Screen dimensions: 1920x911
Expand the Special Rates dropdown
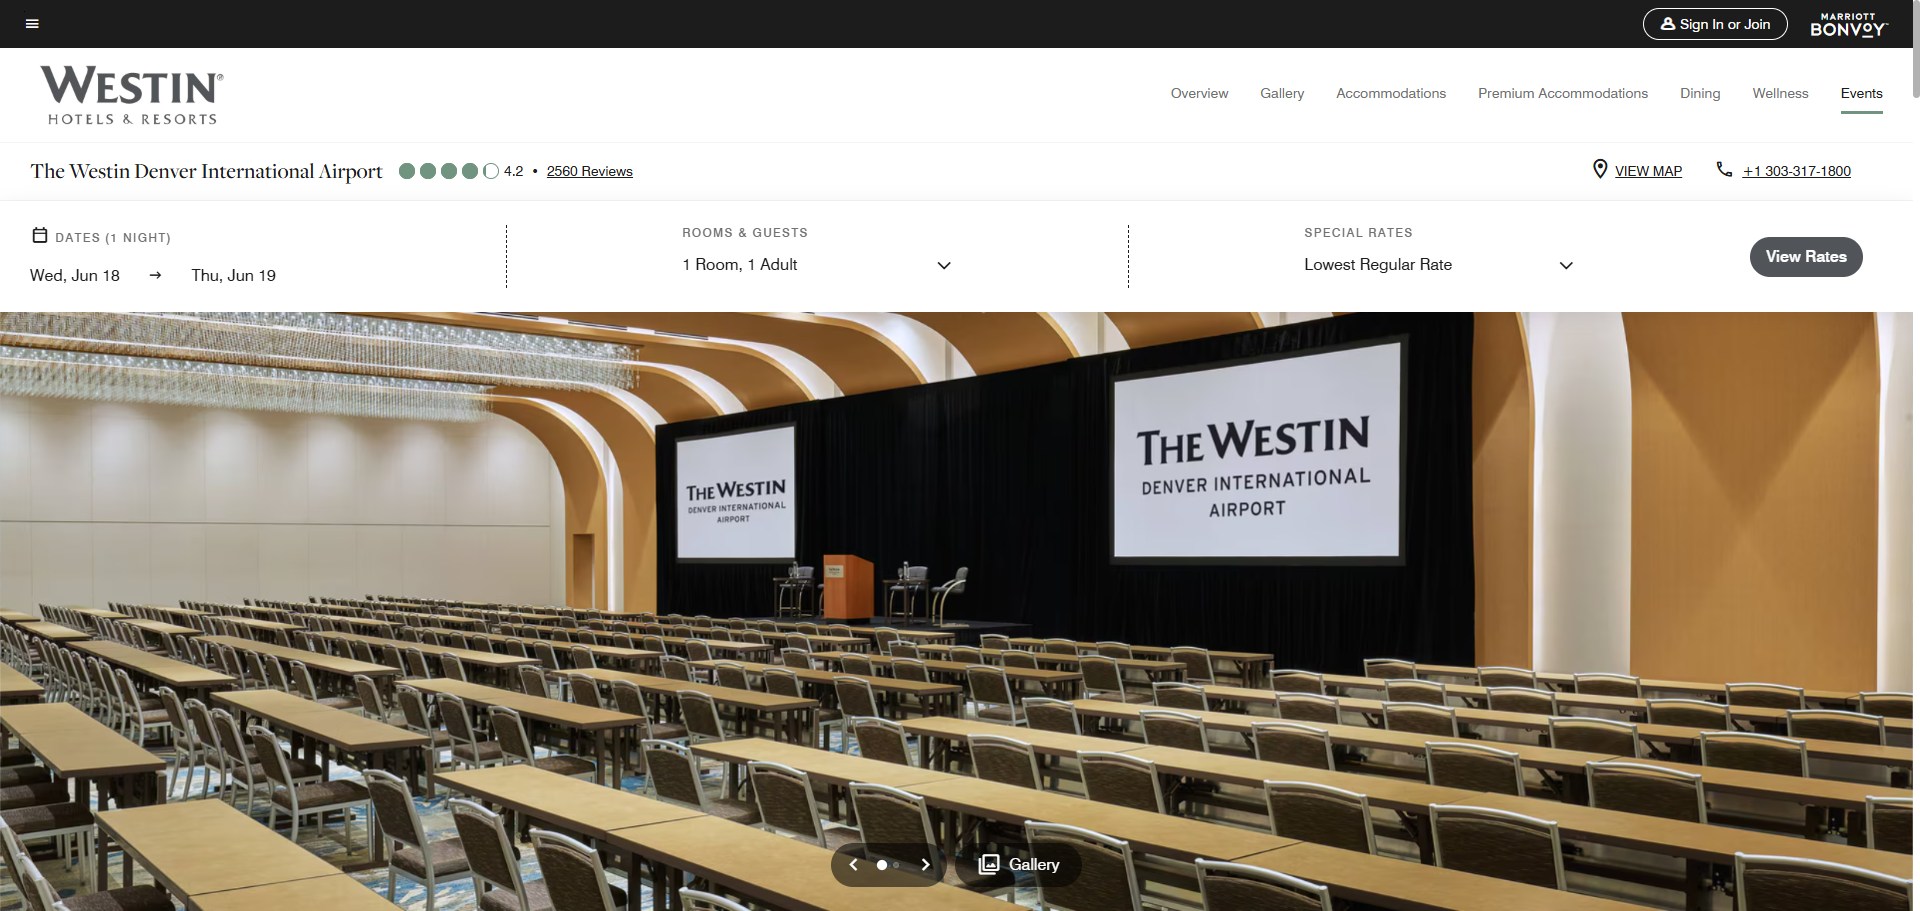pos(1439,265)
